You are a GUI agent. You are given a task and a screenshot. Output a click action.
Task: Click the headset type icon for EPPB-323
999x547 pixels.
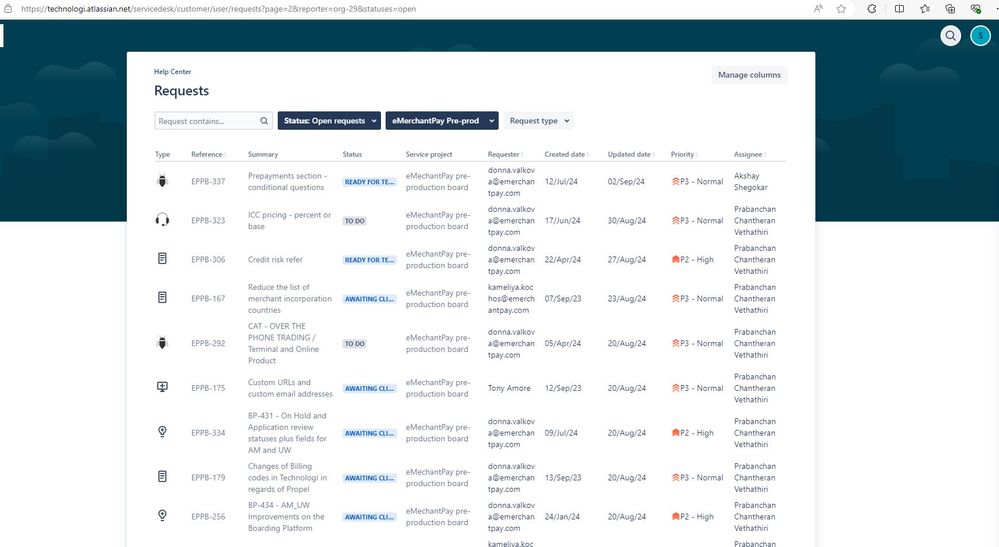[x=162, y=220]
